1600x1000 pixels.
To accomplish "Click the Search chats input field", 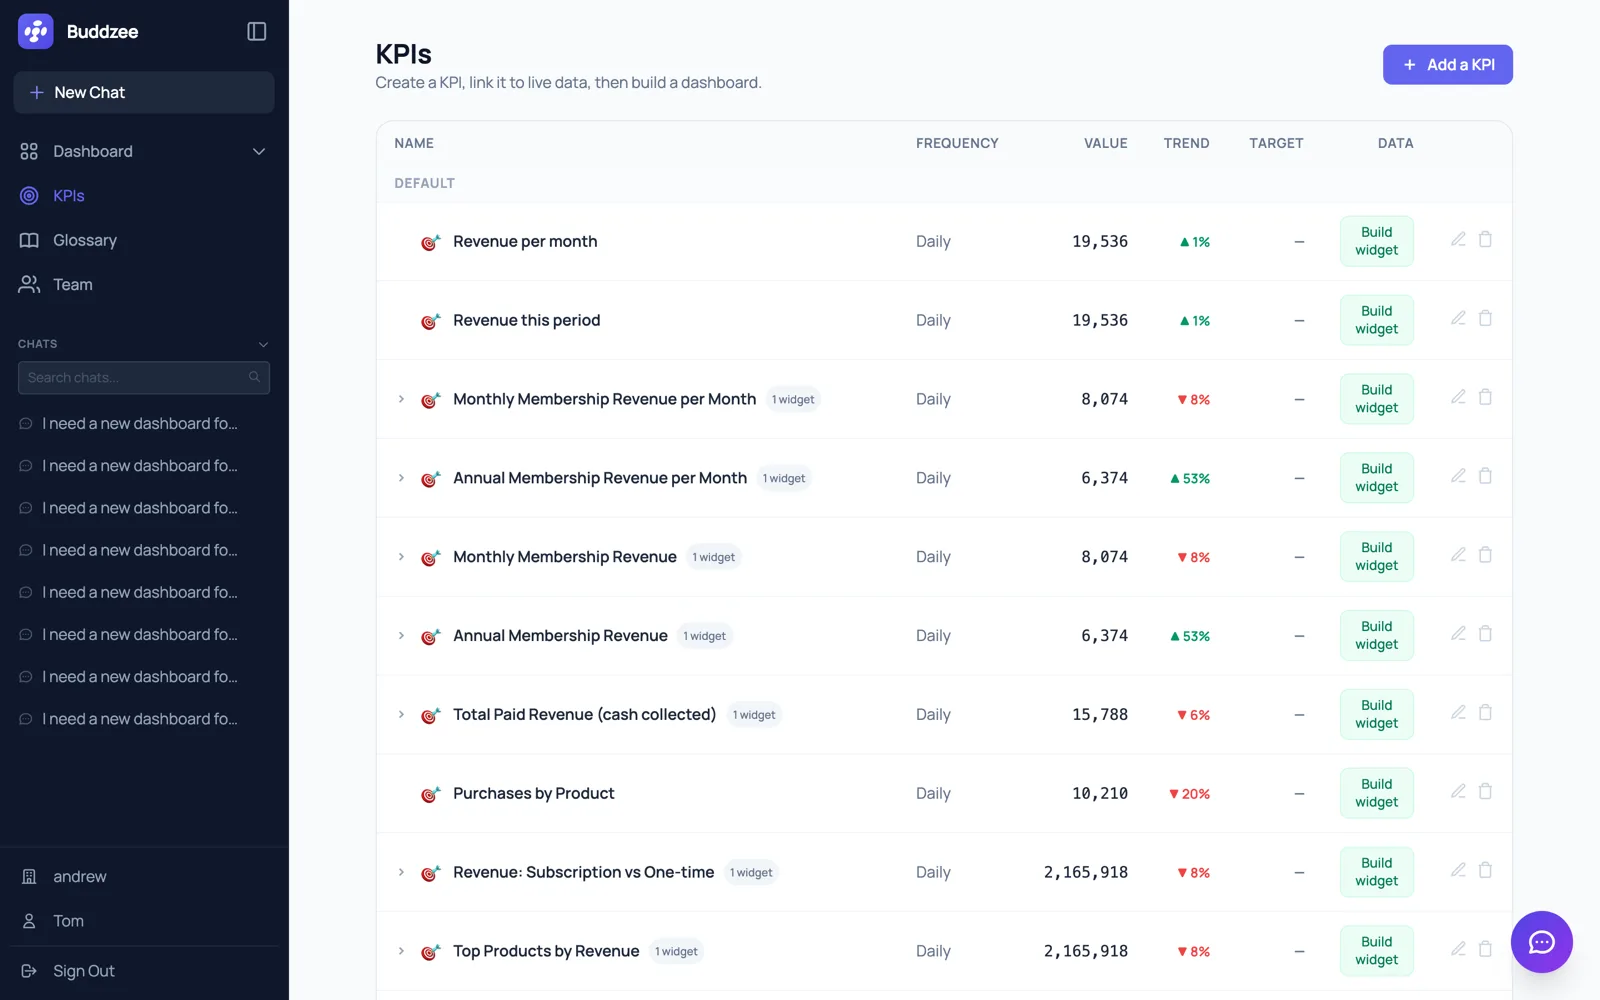I will click(144, 377).
